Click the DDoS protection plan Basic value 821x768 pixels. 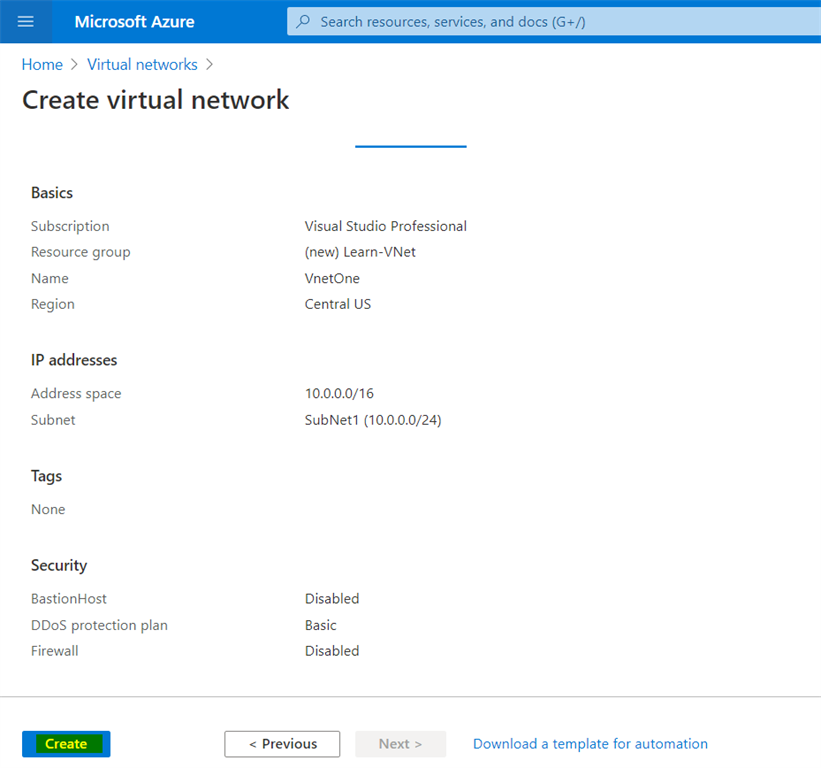click(x=320, y=624)
